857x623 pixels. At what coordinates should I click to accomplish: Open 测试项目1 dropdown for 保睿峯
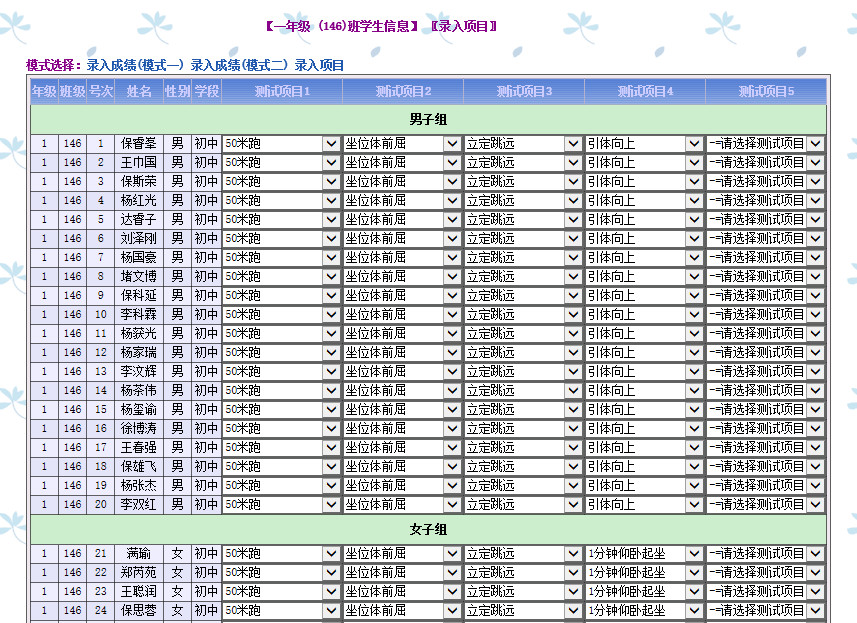pyautogui.click(x=281, y=144)
